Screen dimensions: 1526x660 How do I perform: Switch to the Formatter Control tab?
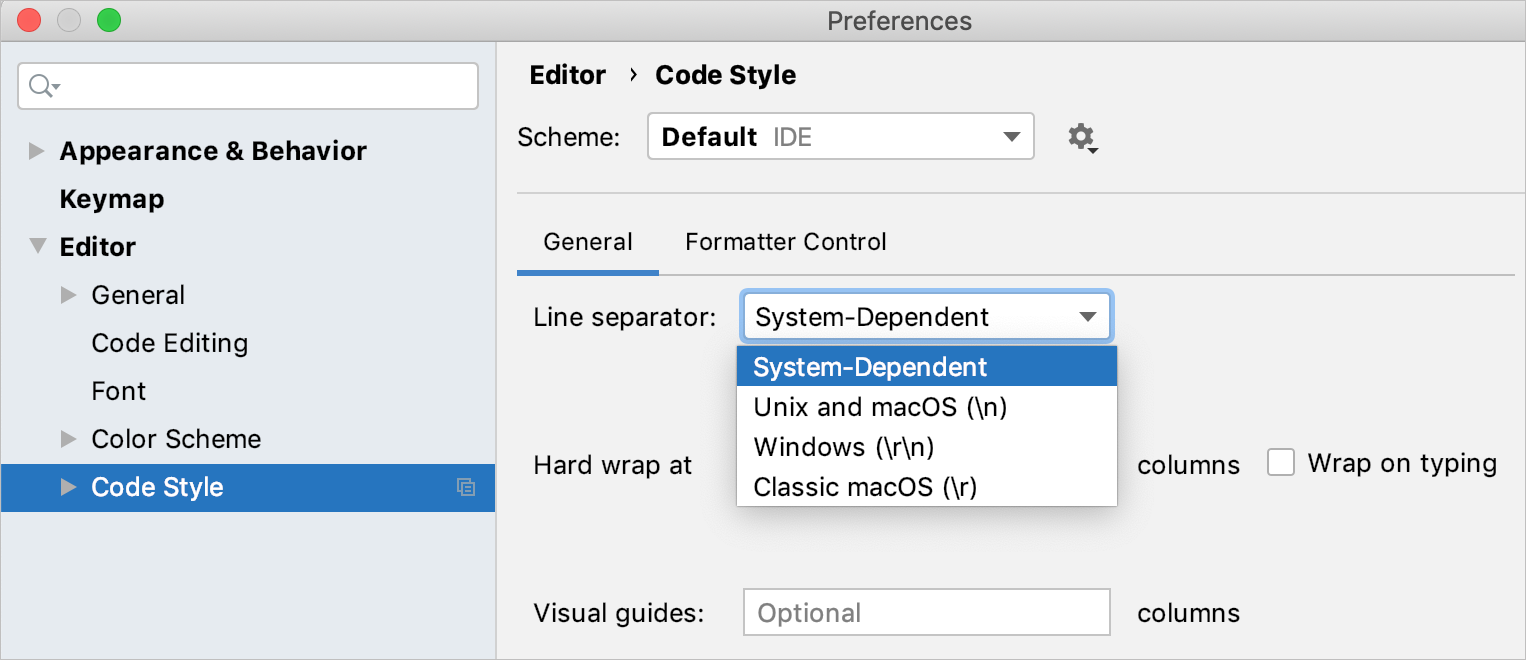pos(785,242)
